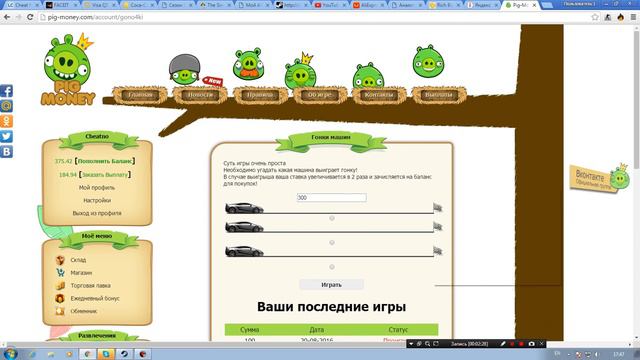Click the Склад warehouse icon
Screen dimensions: 640x360
pos(60,260)
